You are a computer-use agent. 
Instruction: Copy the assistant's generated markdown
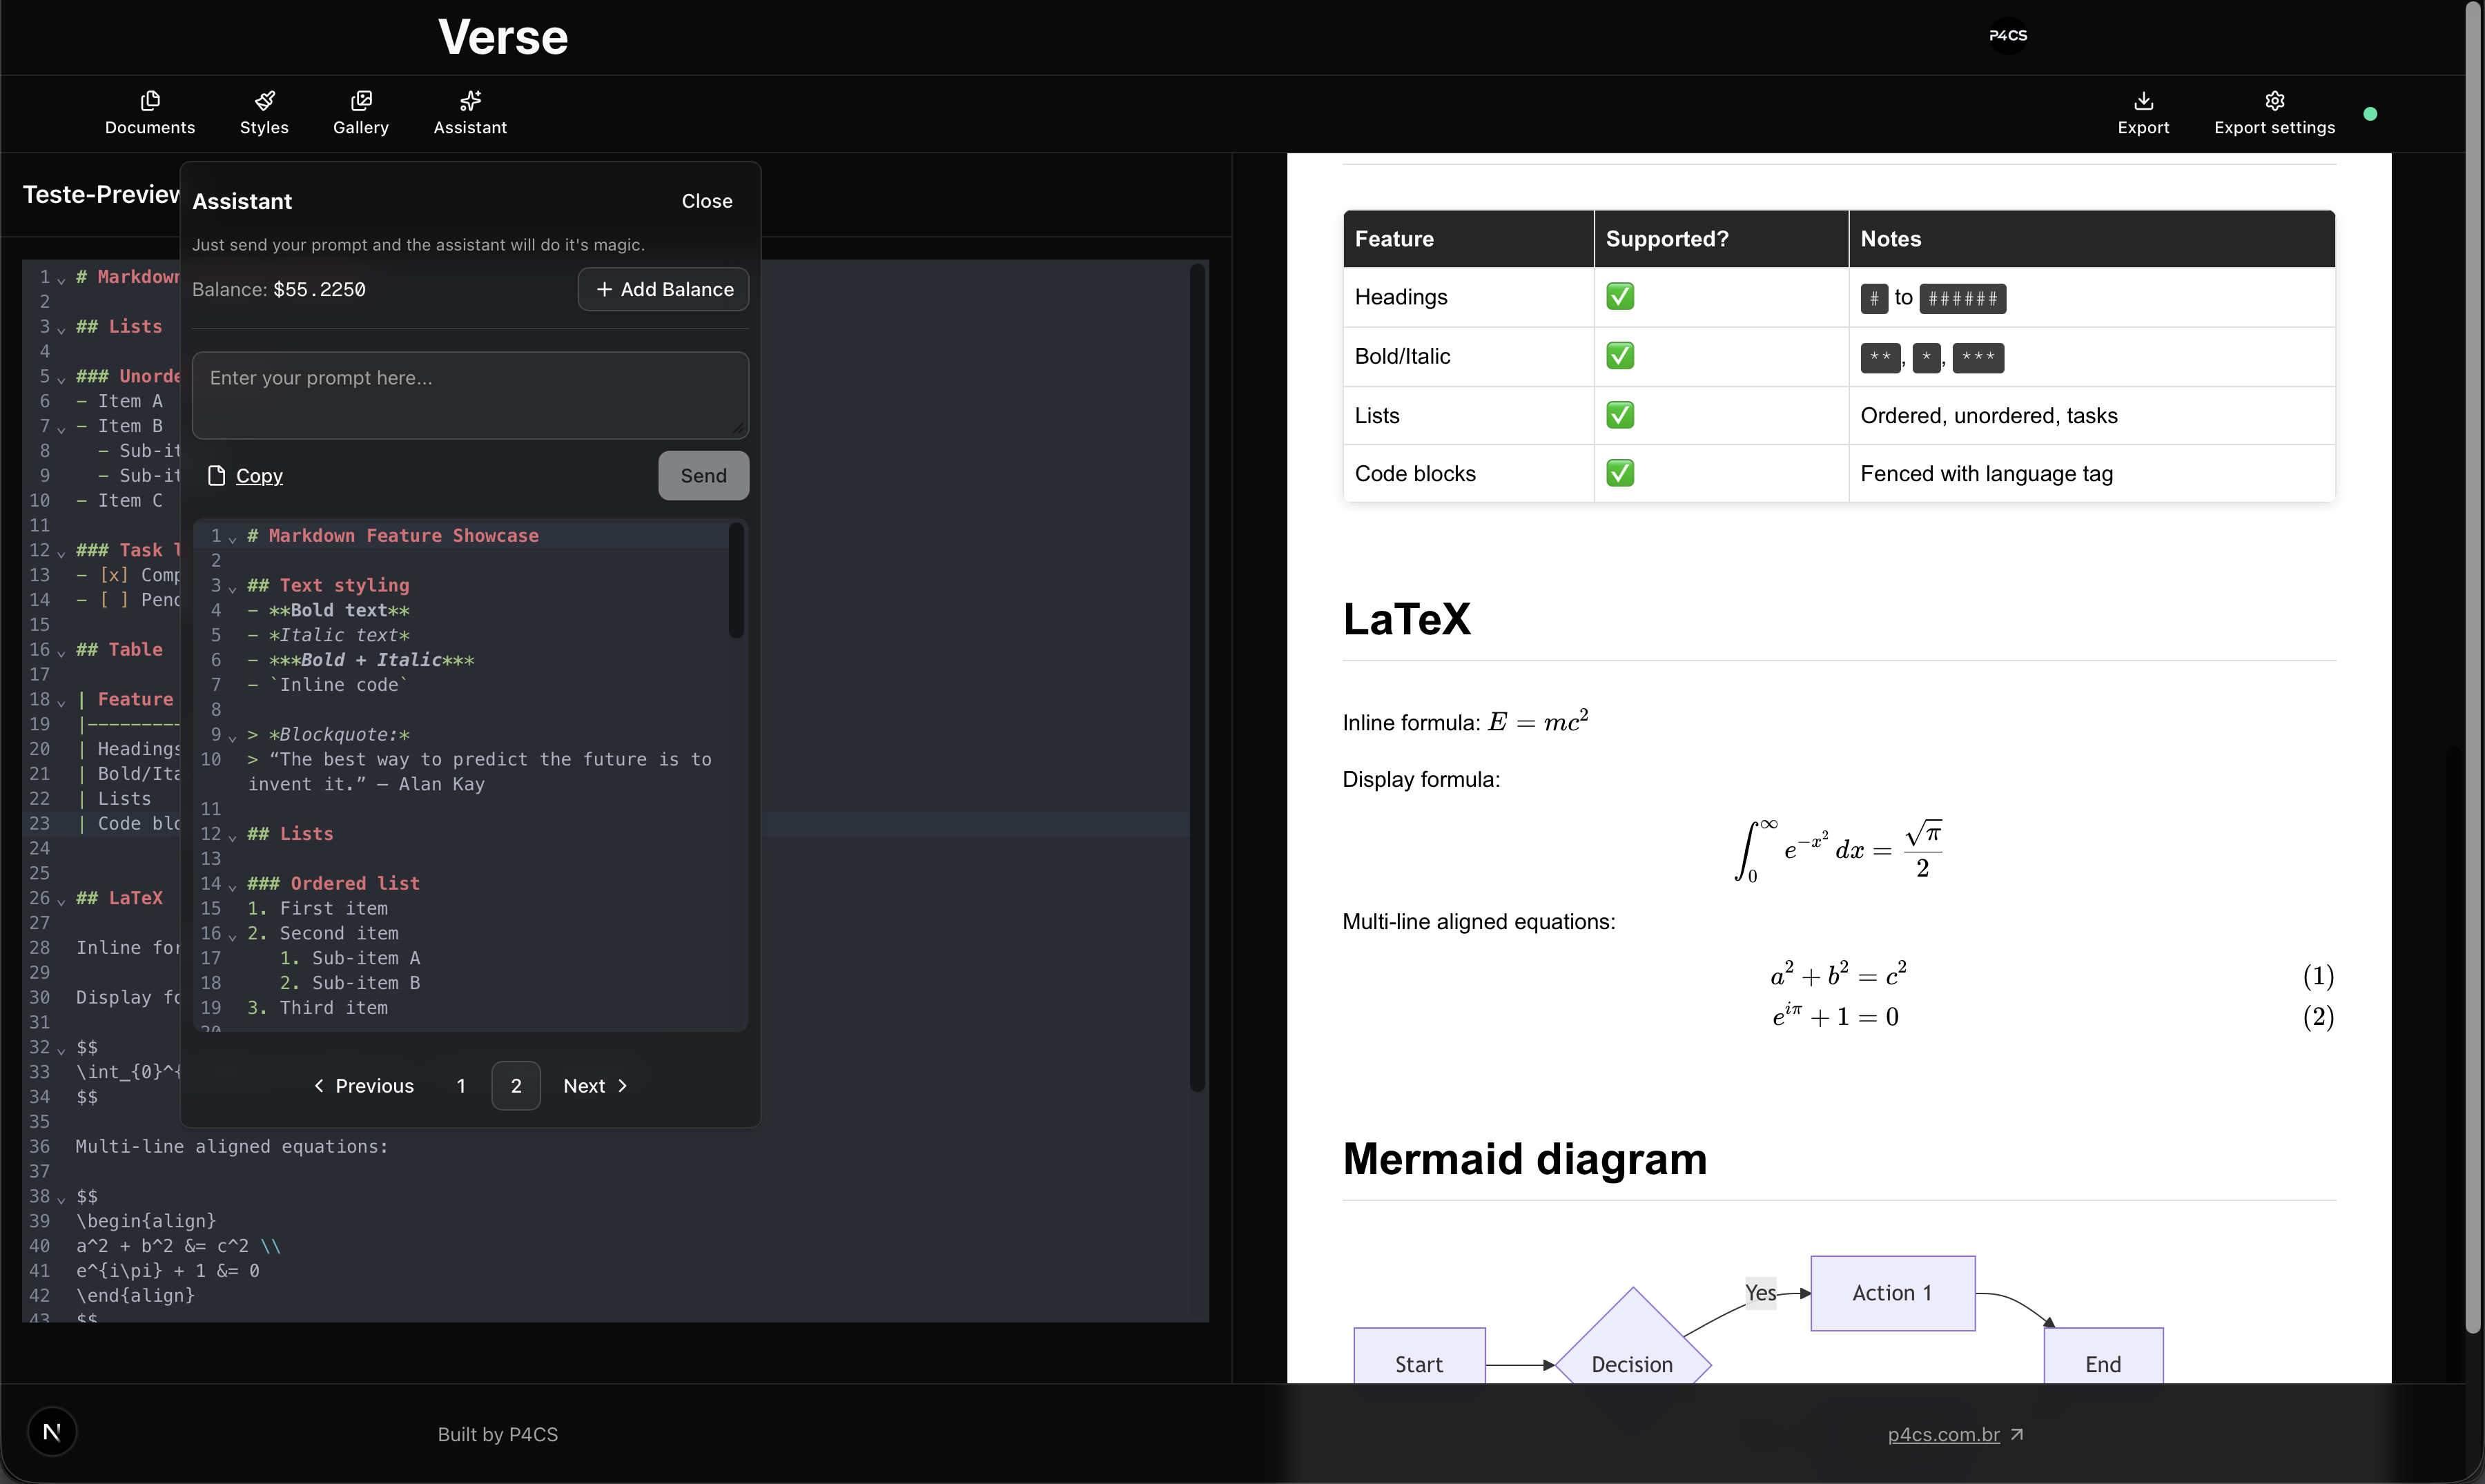[246, 475]
